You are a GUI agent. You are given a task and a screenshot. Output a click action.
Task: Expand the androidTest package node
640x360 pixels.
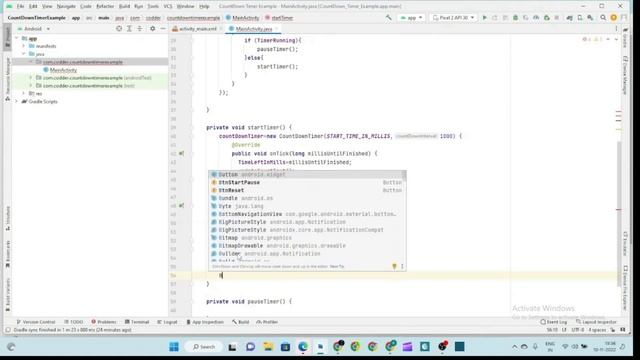pyautogui.click(x=31, y=78)
